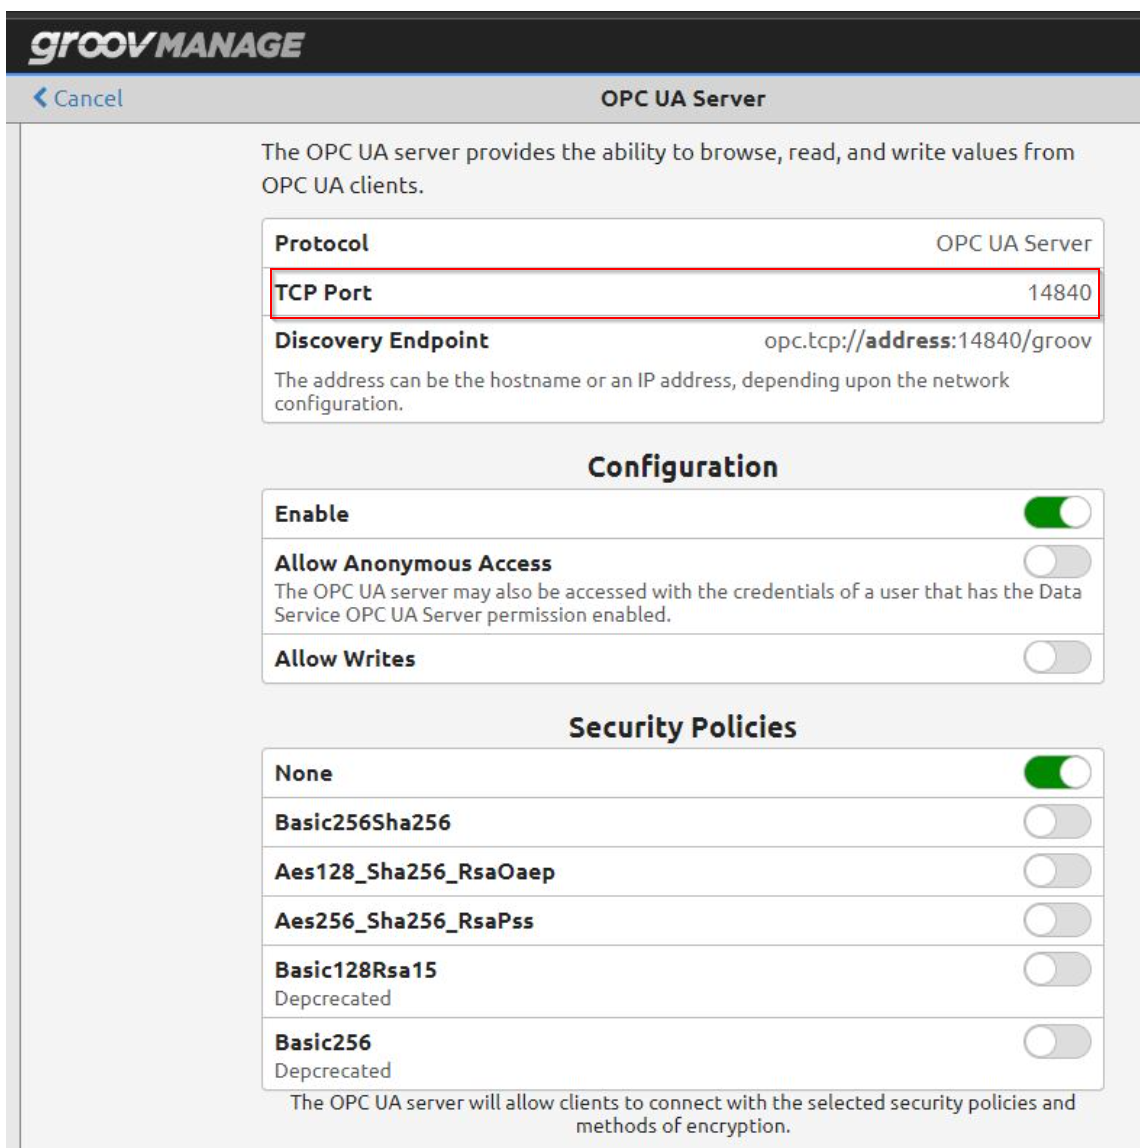
Task: Enable the Basic256Sha256 security policy
Action: pyautogui.click(x=1057, y=821)
